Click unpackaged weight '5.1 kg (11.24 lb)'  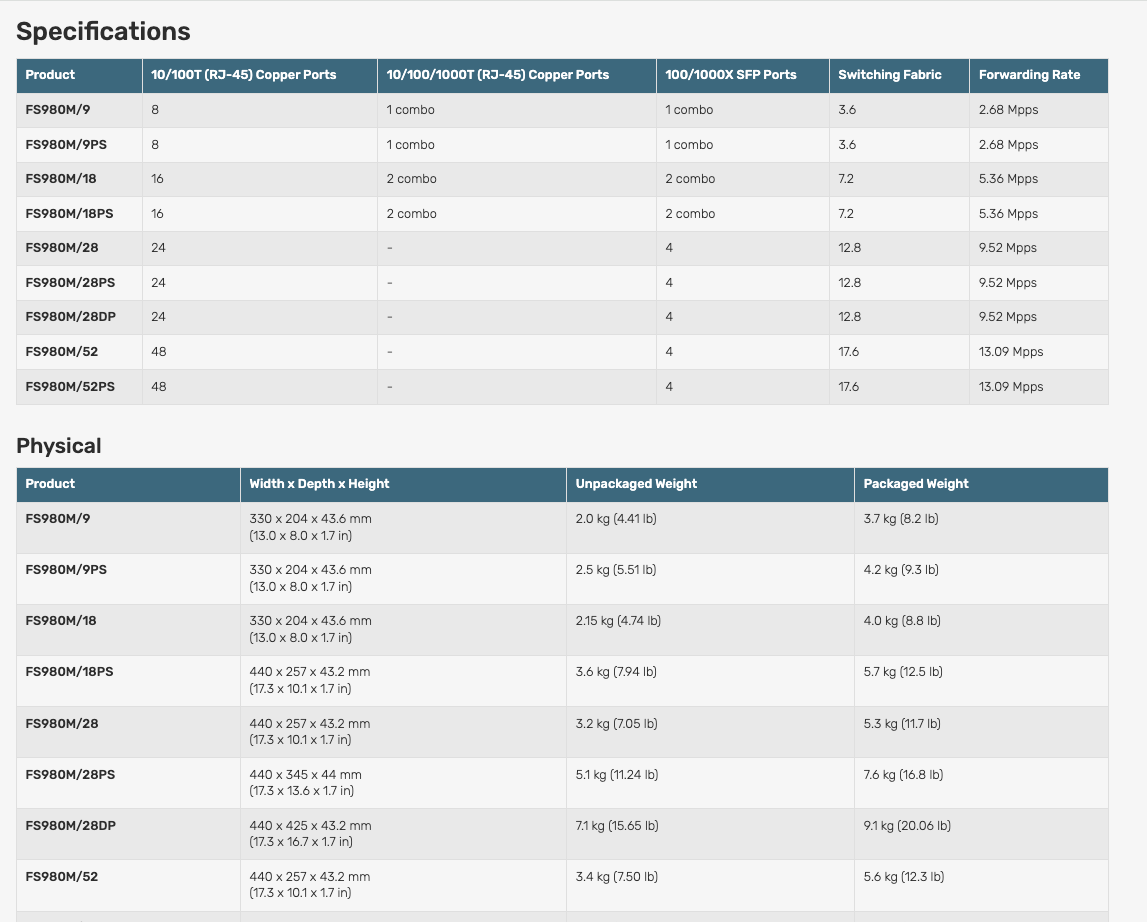(617, 774)
